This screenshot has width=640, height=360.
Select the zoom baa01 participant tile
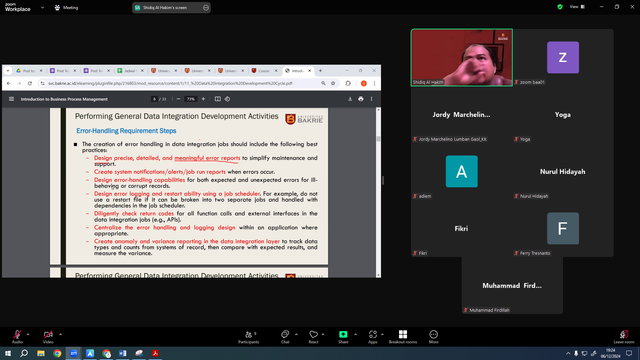tap(563, 58)
